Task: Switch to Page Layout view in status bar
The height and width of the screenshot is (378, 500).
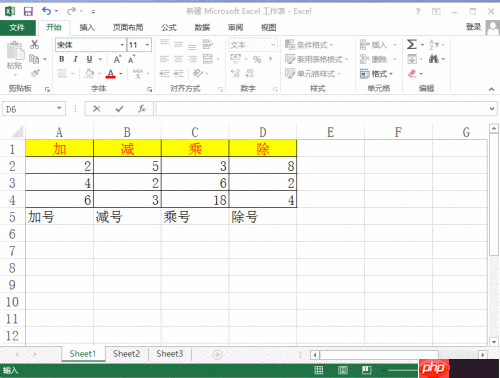Action: 343,370
